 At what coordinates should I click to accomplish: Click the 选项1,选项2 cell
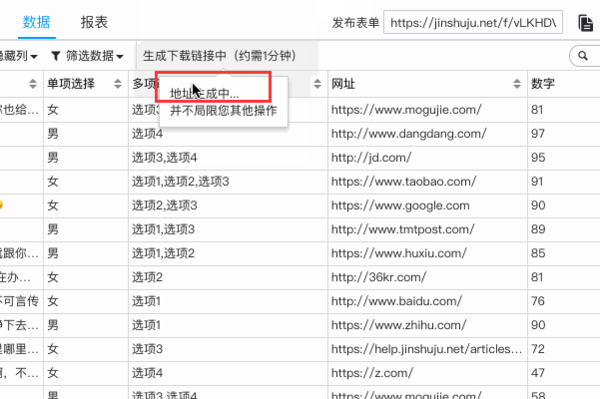[x=228, y=253]
